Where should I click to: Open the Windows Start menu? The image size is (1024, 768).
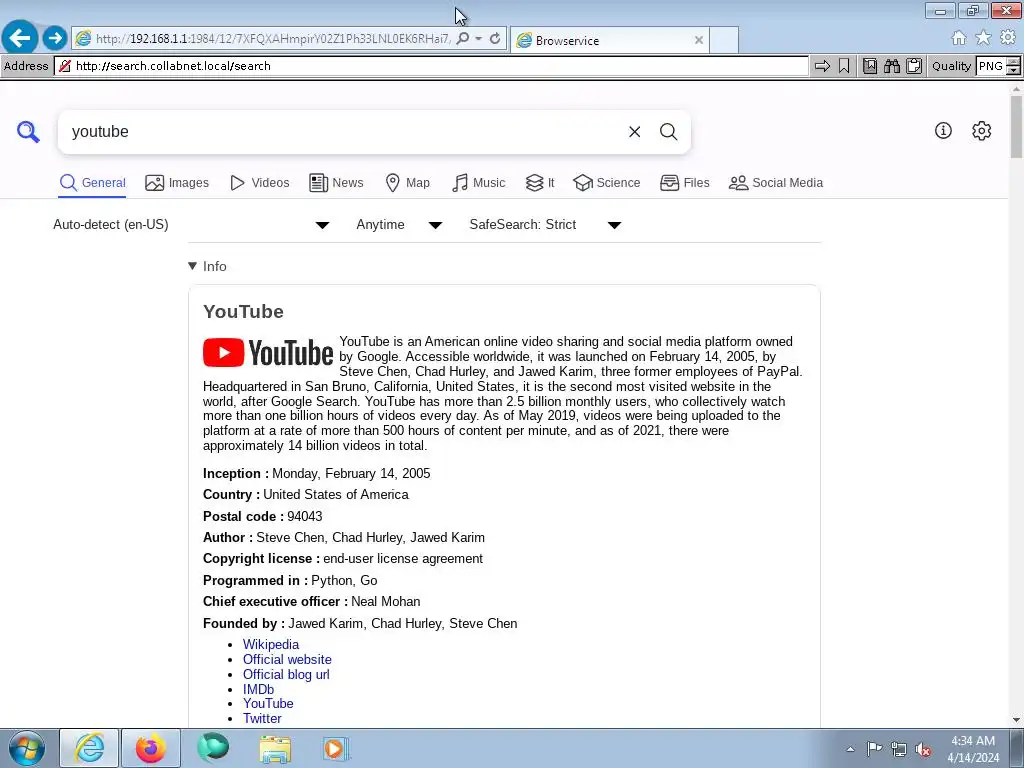pos(27,748)
